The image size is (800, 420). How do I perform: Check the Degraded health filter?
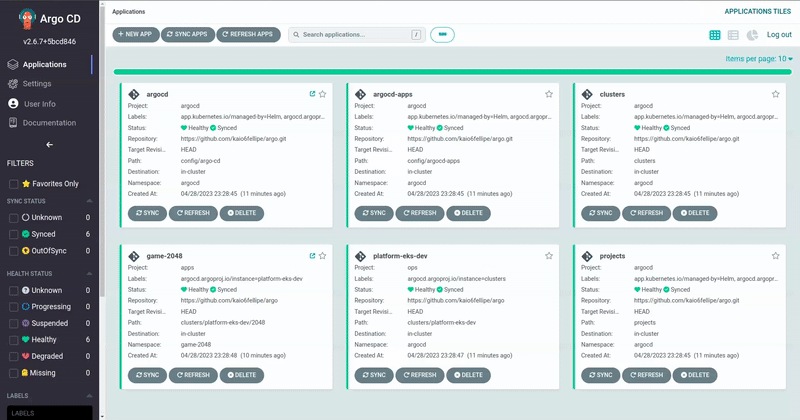pyautogui.click(x=14, y=356)
